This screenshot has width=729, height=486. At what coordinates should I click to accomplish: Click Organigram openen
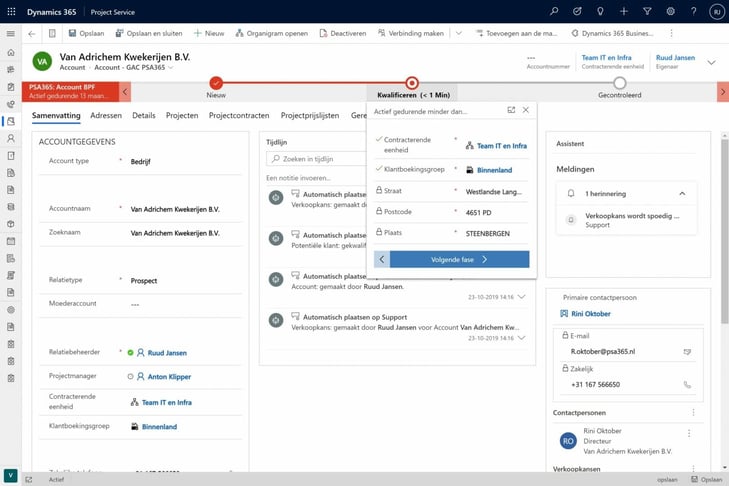[x=272, y=33]
